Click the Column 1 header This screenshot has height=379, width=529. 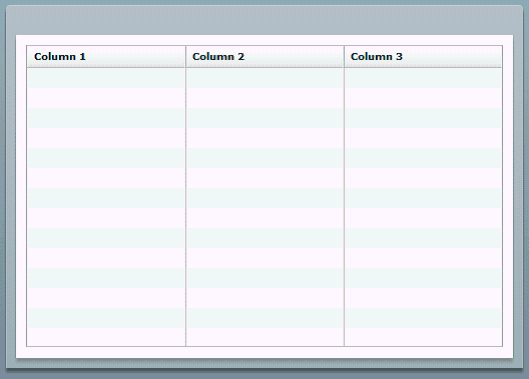(106, 57)
